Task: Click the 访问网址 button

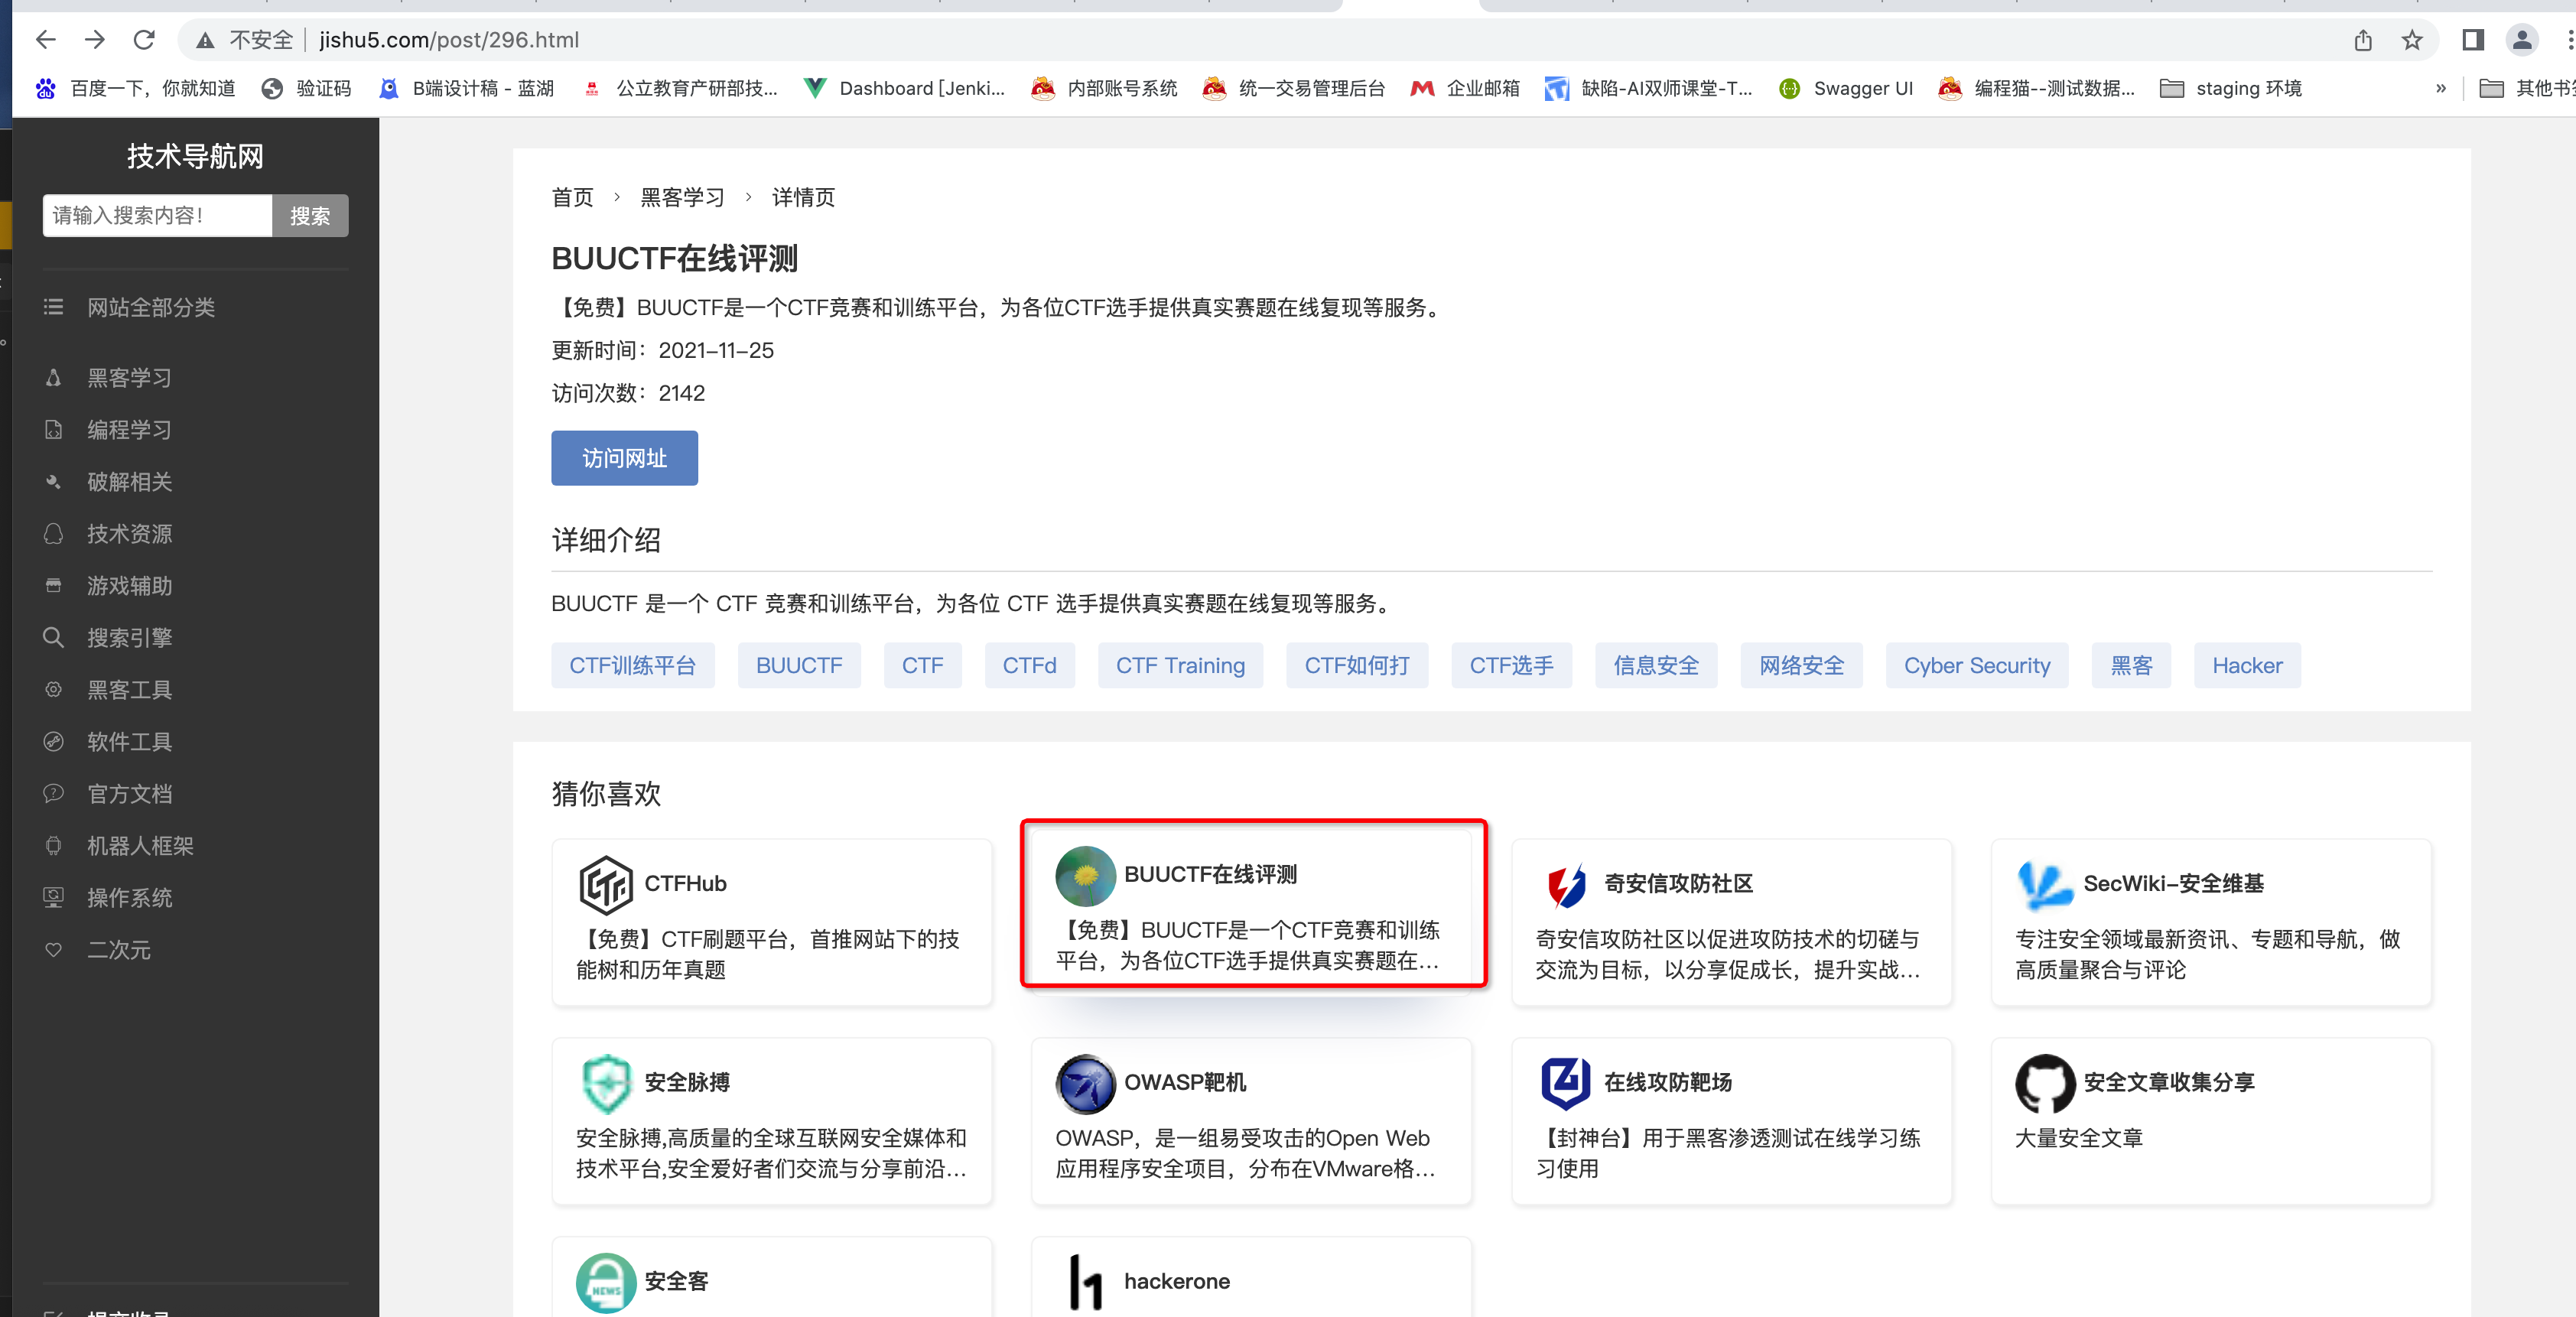Action: click(x=624, y=458)
